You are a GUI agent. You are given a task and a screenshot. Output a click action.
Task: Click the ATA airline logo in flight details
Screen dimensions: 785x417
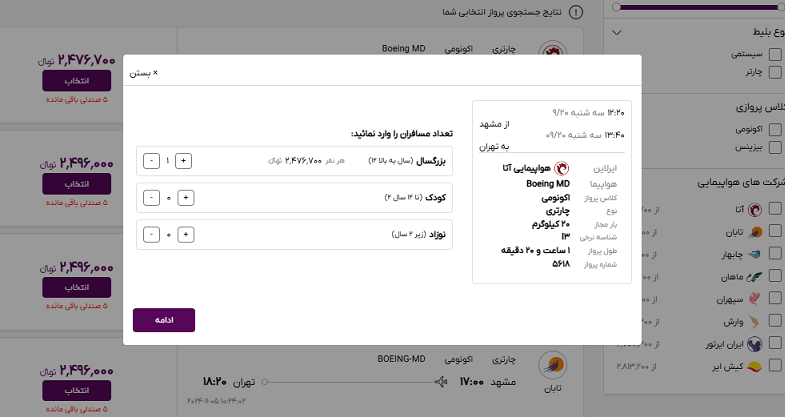point(562,168)
